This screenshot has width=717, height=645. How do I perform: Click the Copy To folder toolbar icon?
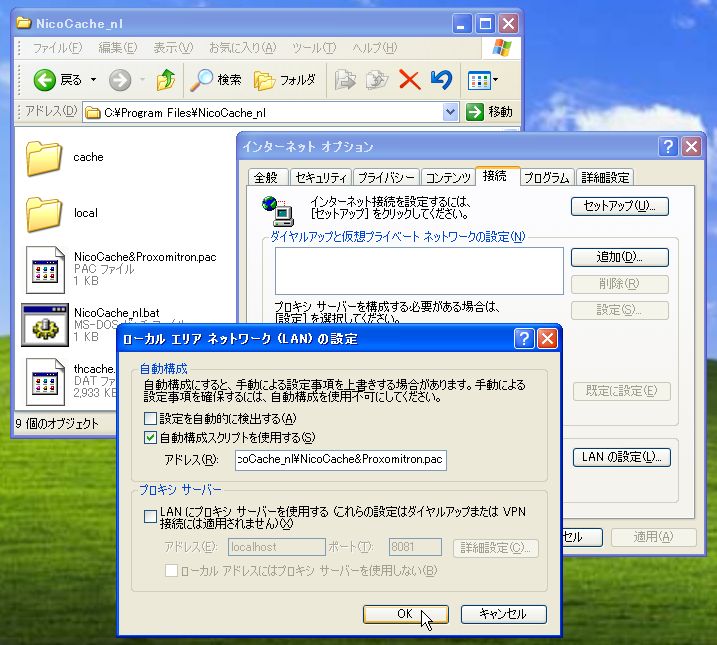(377, 80)
